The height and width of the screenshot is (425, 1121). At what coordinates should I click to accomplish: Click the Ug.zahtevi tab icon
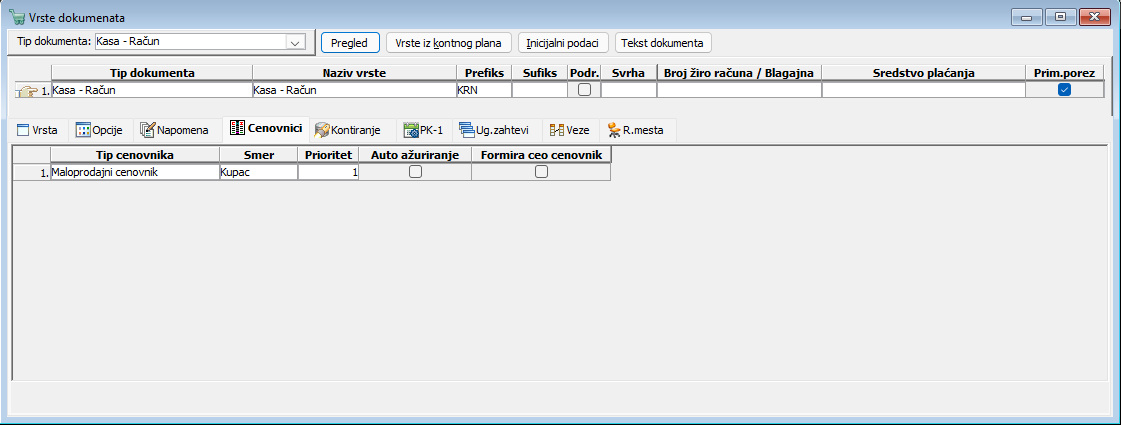point(467,130)
